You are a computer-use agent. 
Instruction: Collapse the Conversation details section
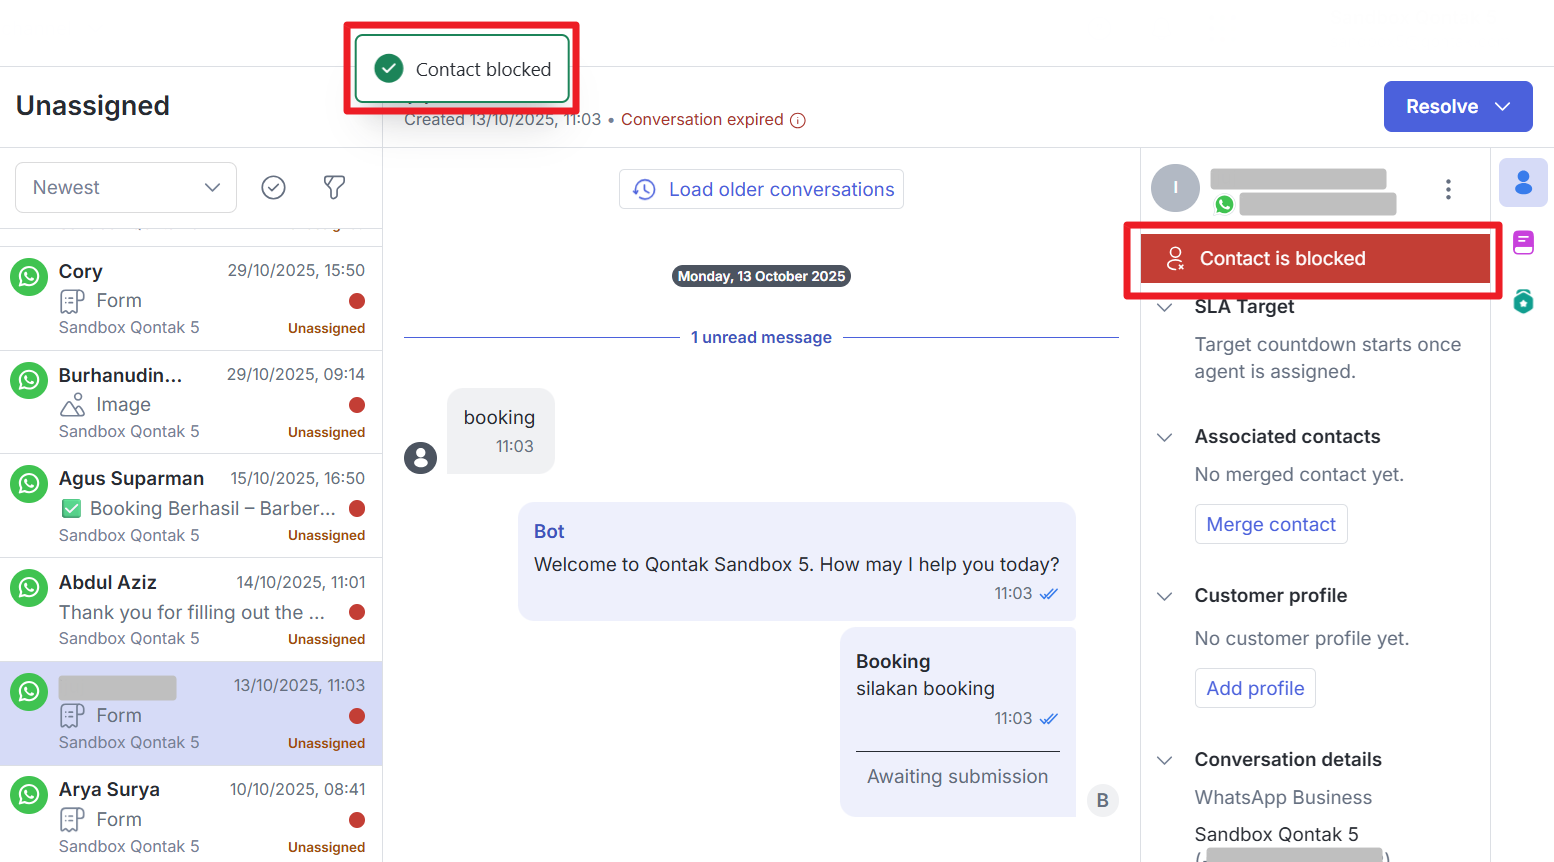(1165, 760)
